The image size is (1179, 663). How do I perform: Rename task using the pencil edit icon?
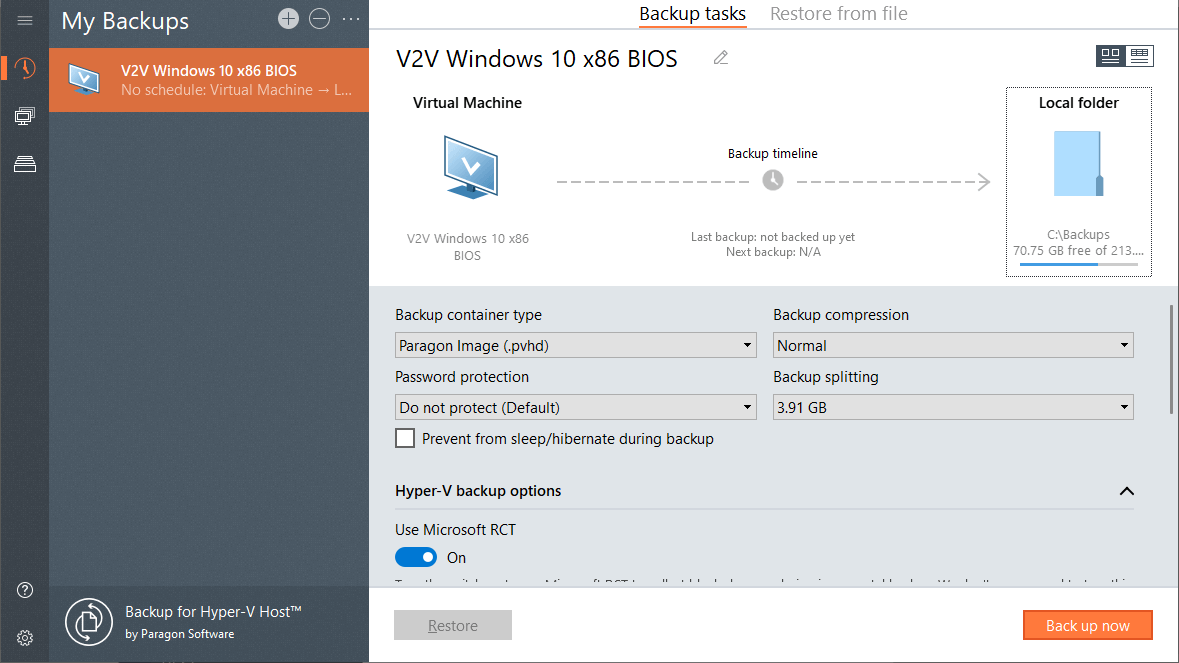[721, 59]
